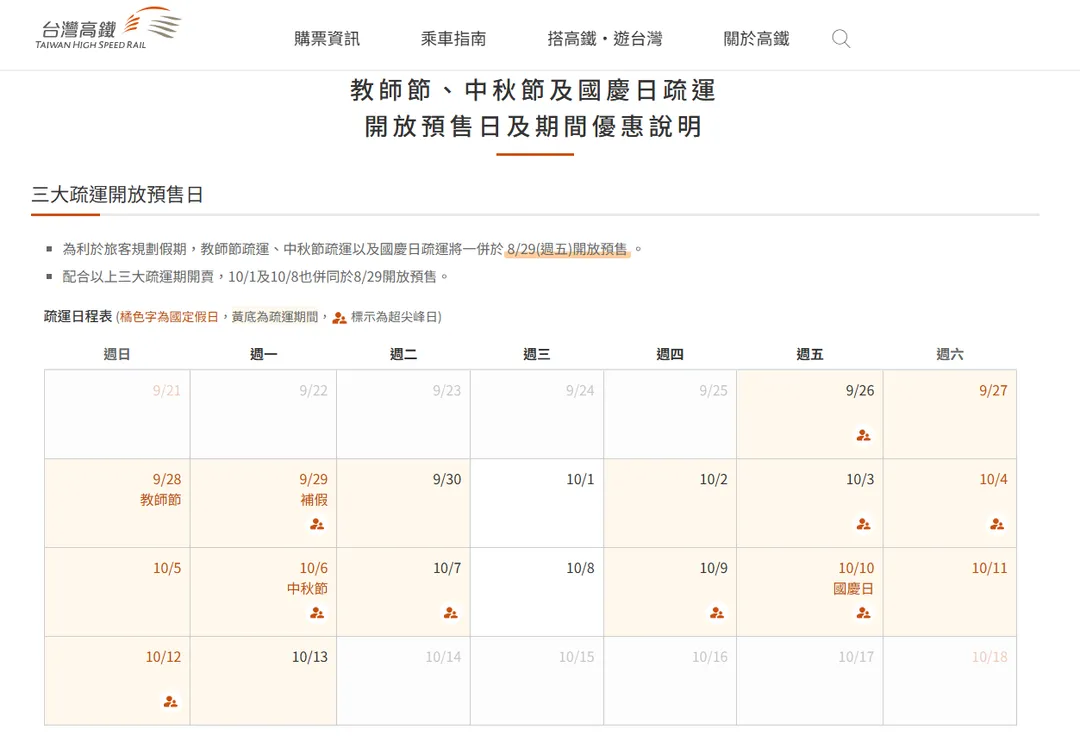Click peak-day icon on 10/7
Screen dimensions: 1080x740
450,613
